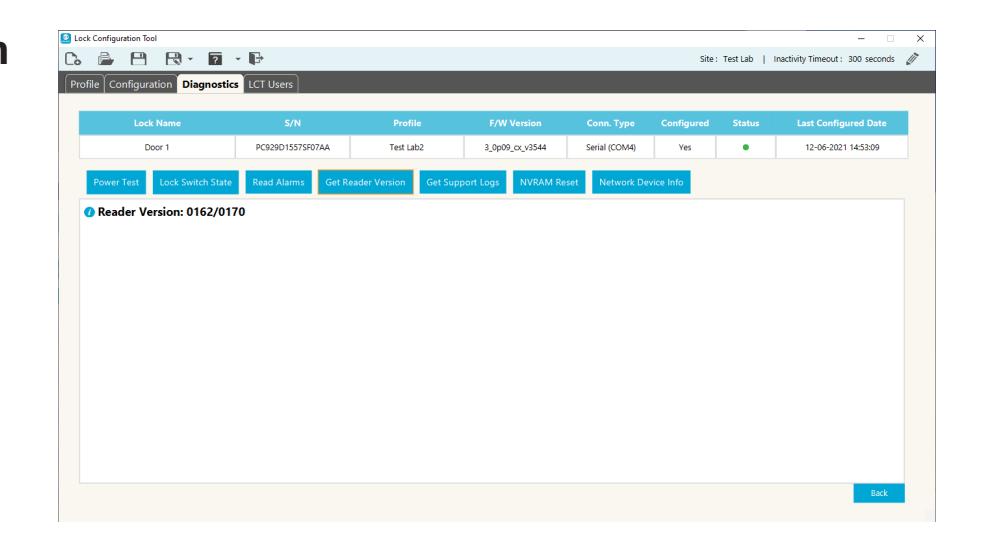
Task: Click the F/W Version column header
Action: click(515, 123)
